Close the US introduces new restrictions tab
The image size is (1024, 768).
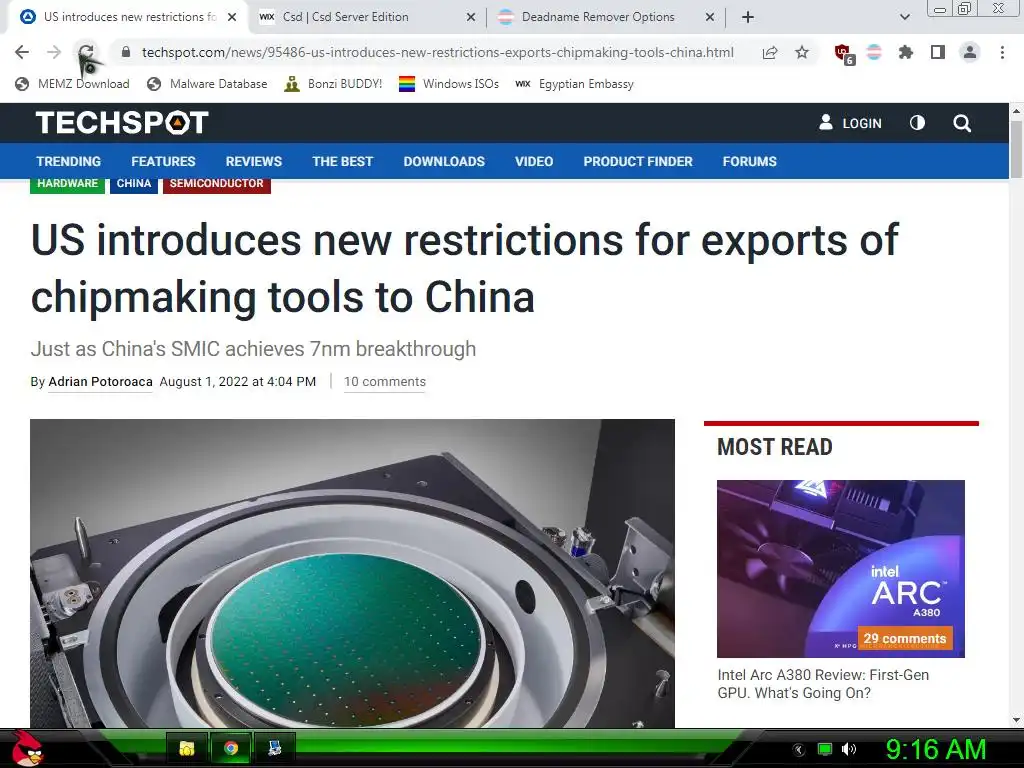(x=232, y=18)
